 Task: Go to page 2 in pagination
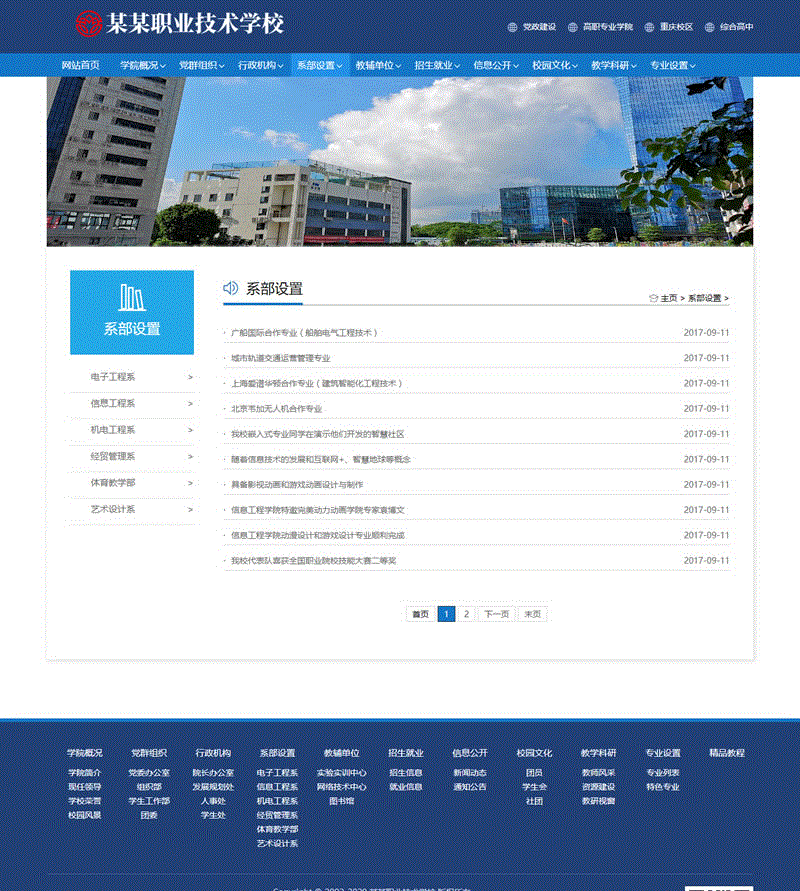click(x=466, y=614)
